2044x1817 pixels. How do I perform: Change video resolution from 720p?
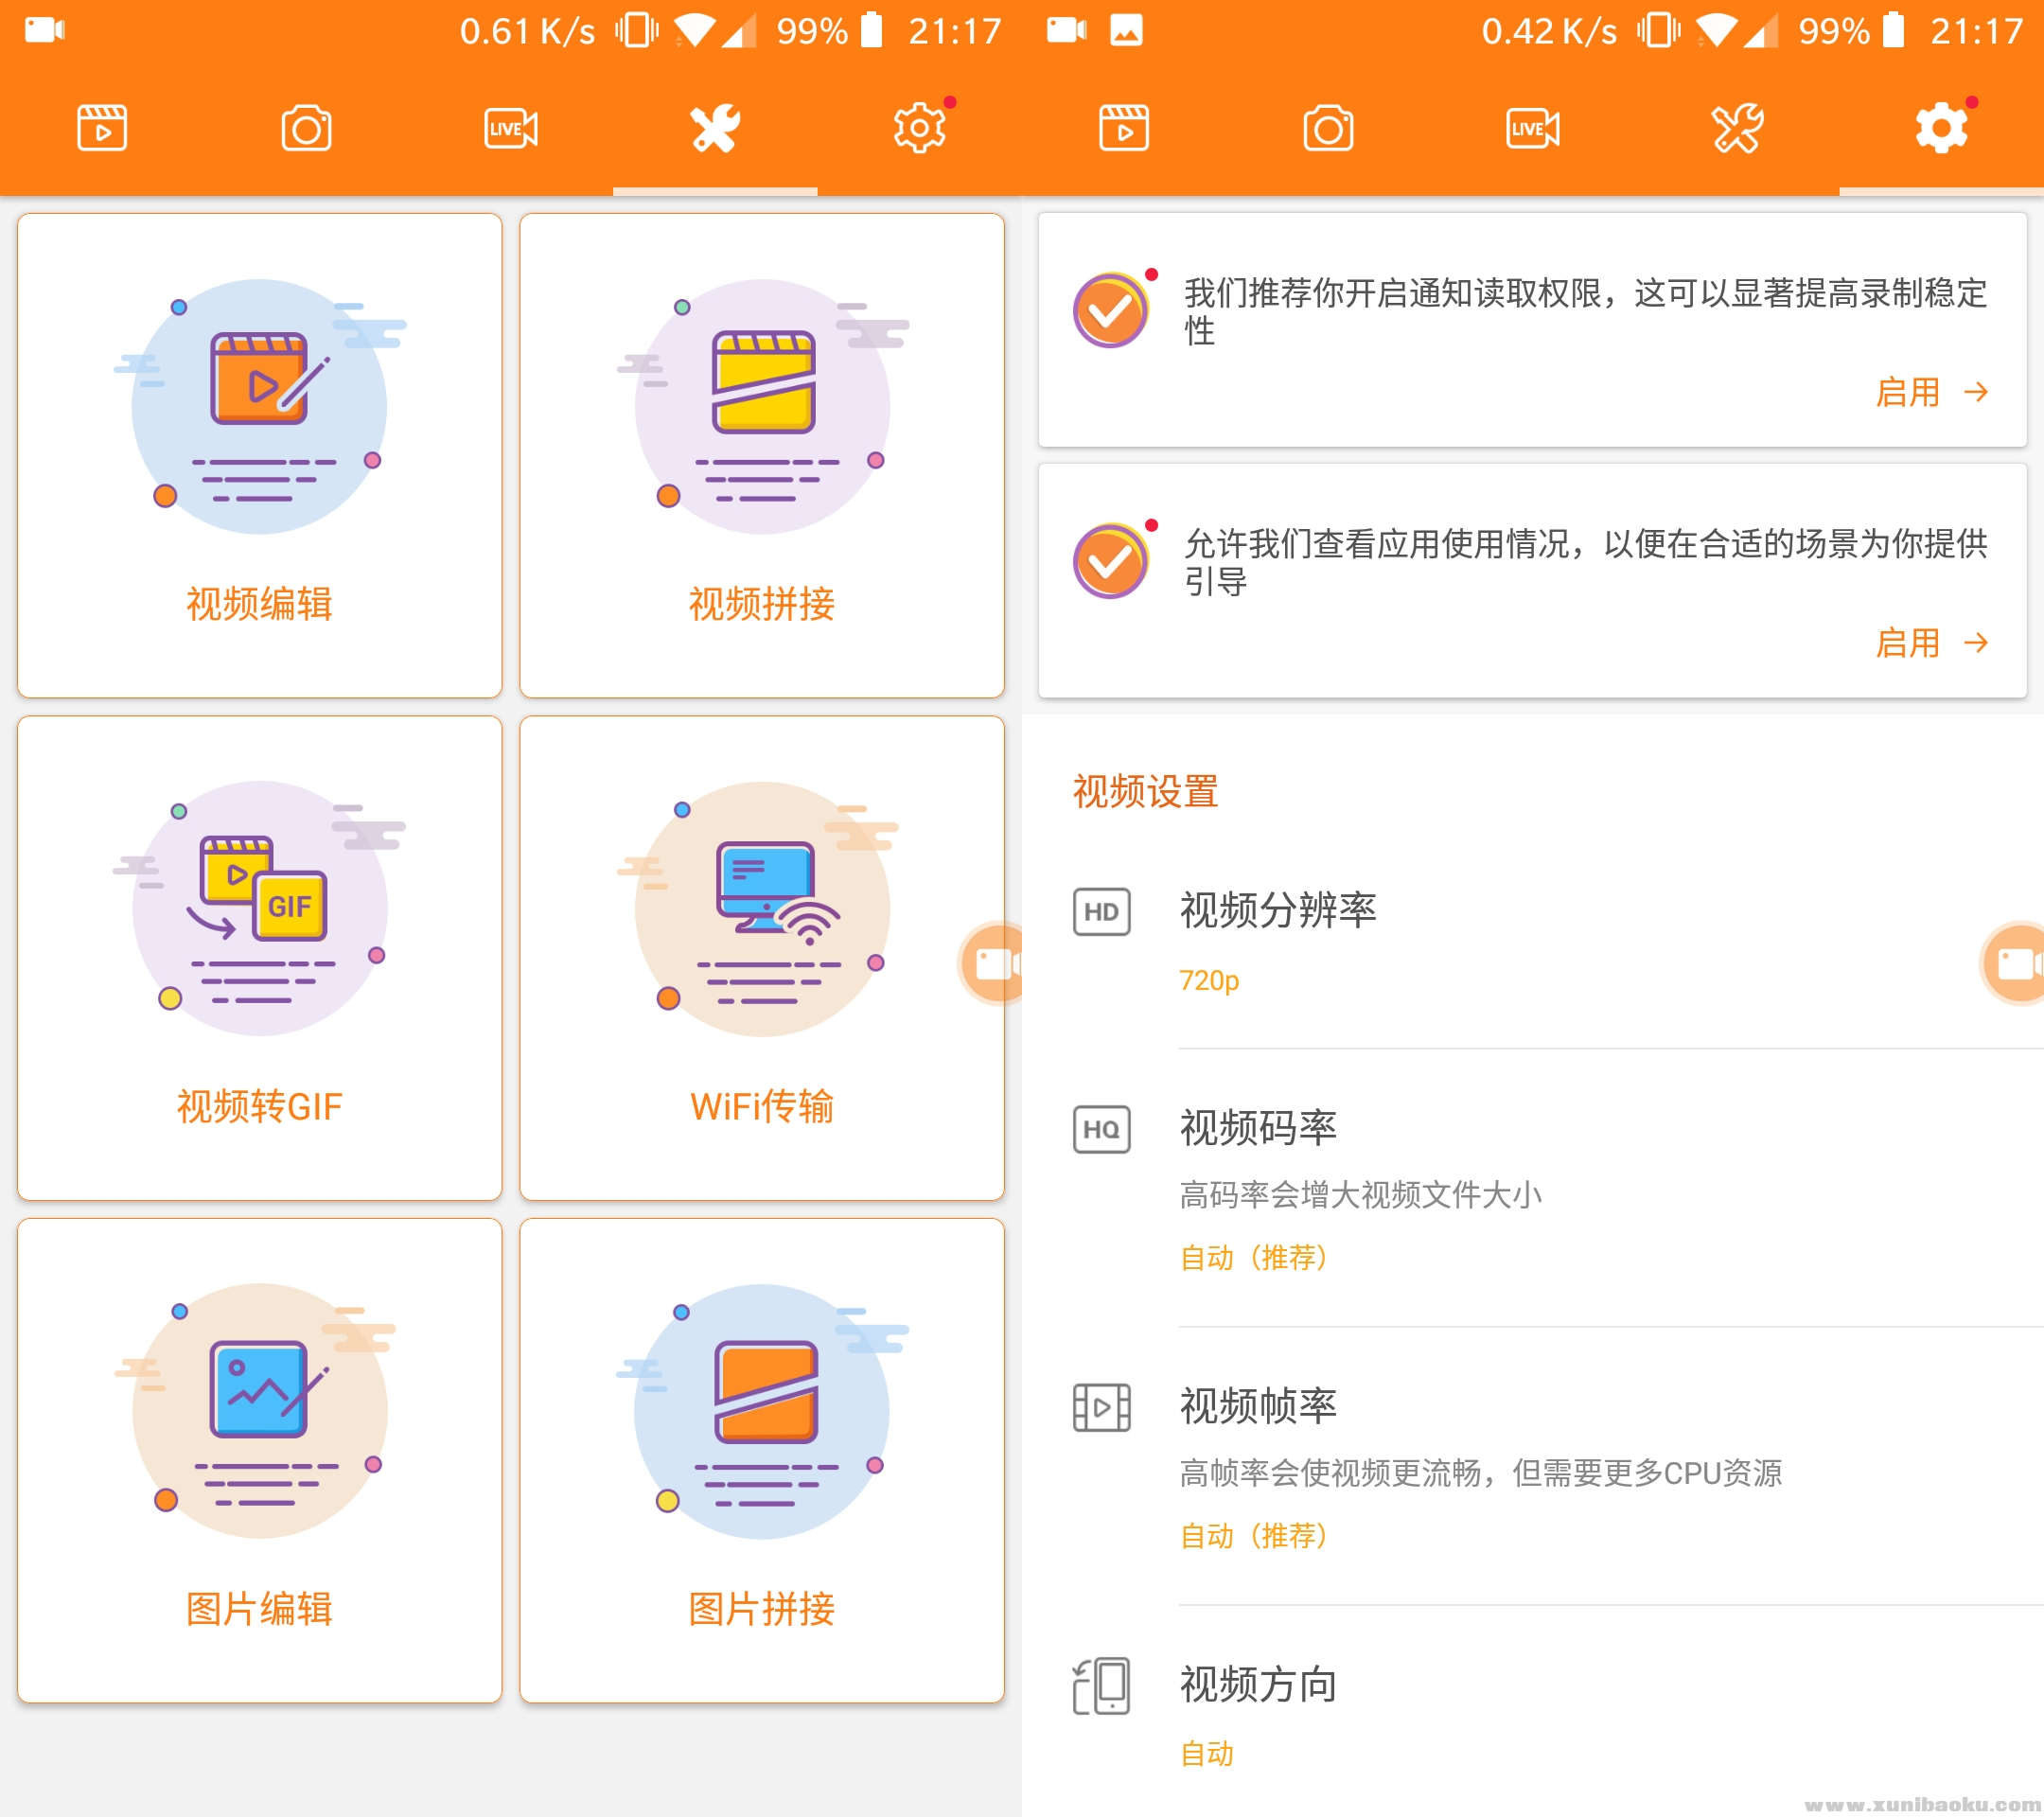click(x=1209, y=980)
